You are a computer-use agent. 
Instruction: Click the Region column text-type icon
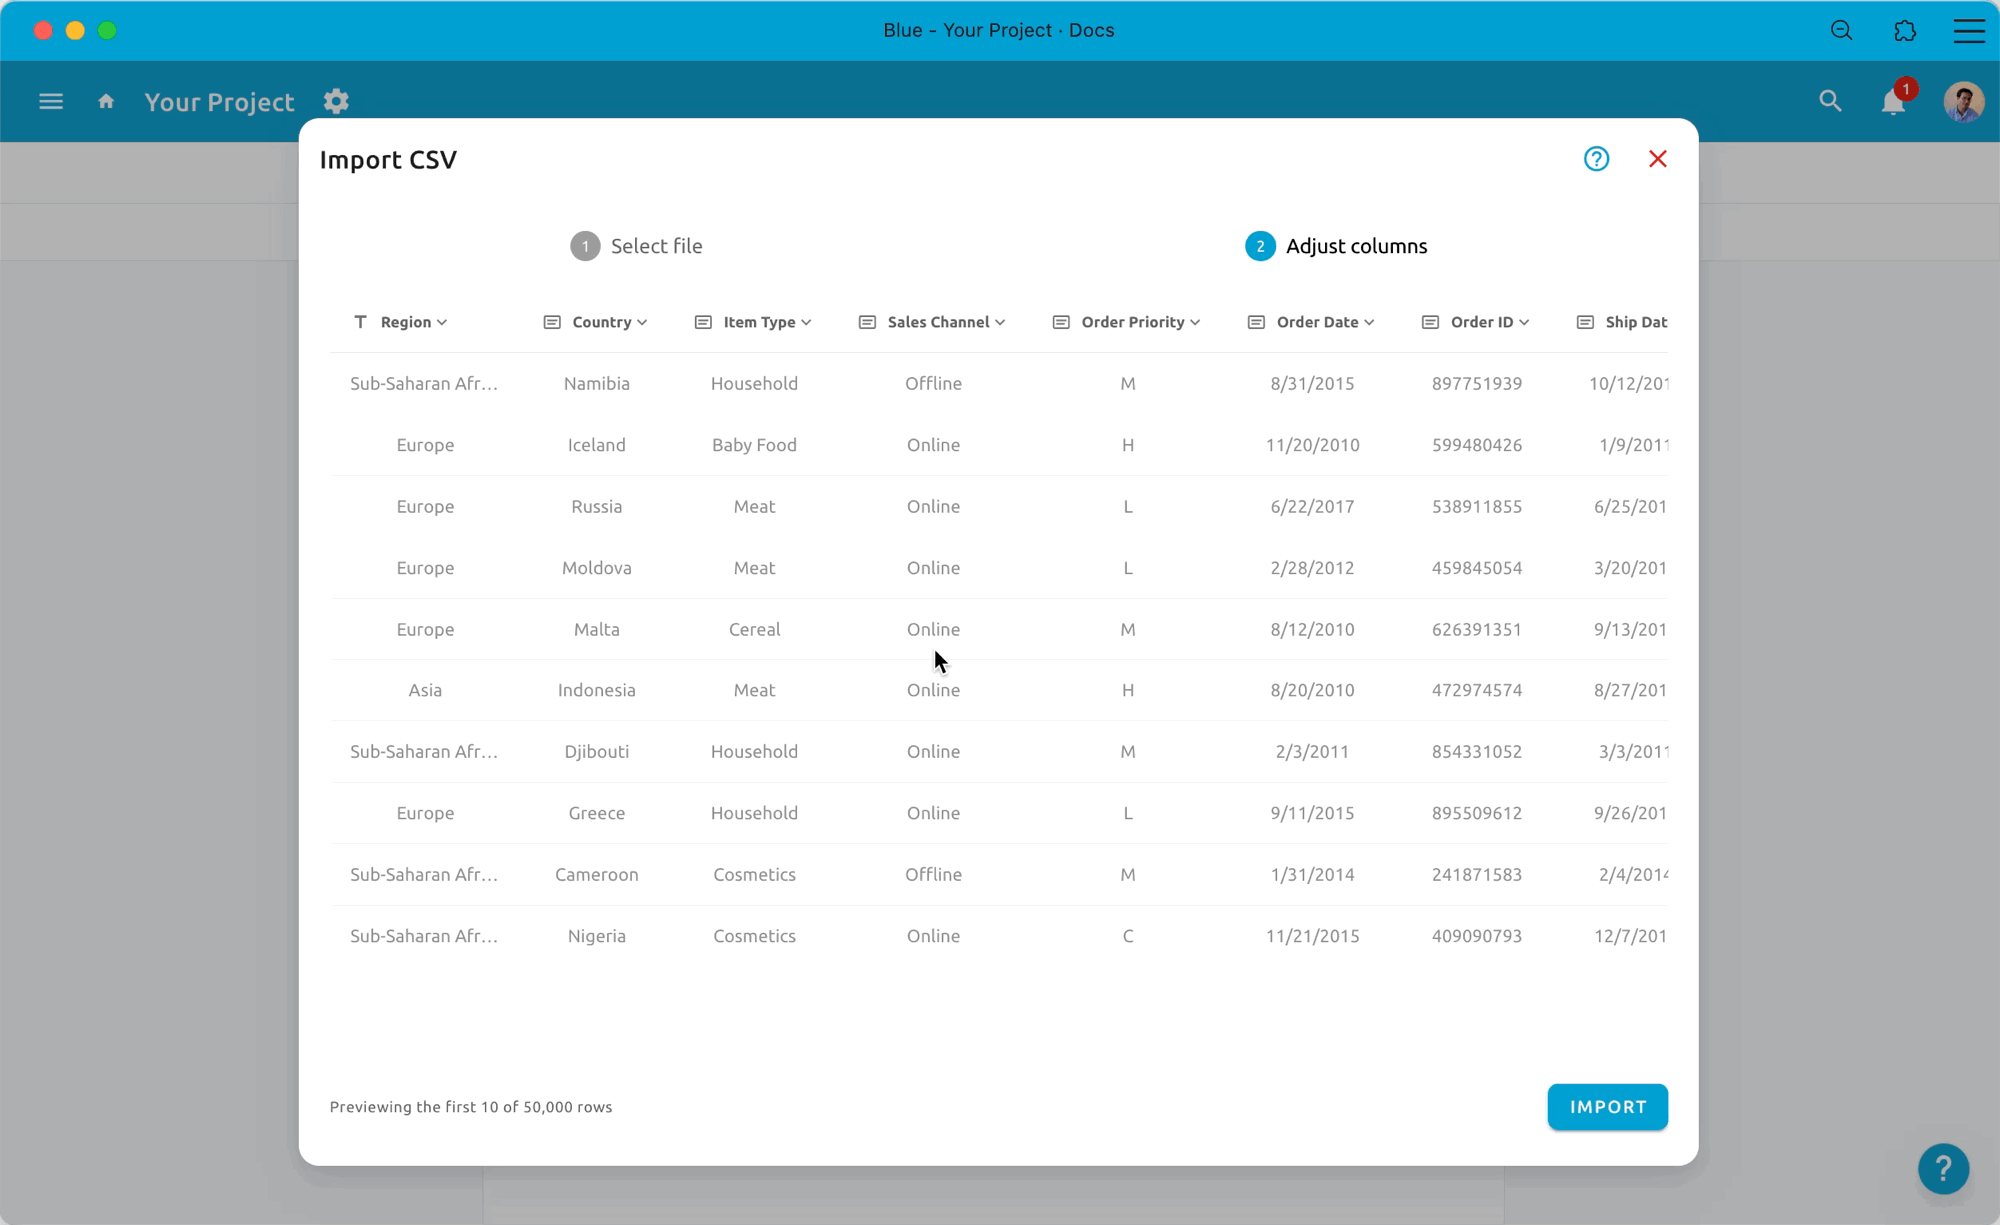(361, 321)
